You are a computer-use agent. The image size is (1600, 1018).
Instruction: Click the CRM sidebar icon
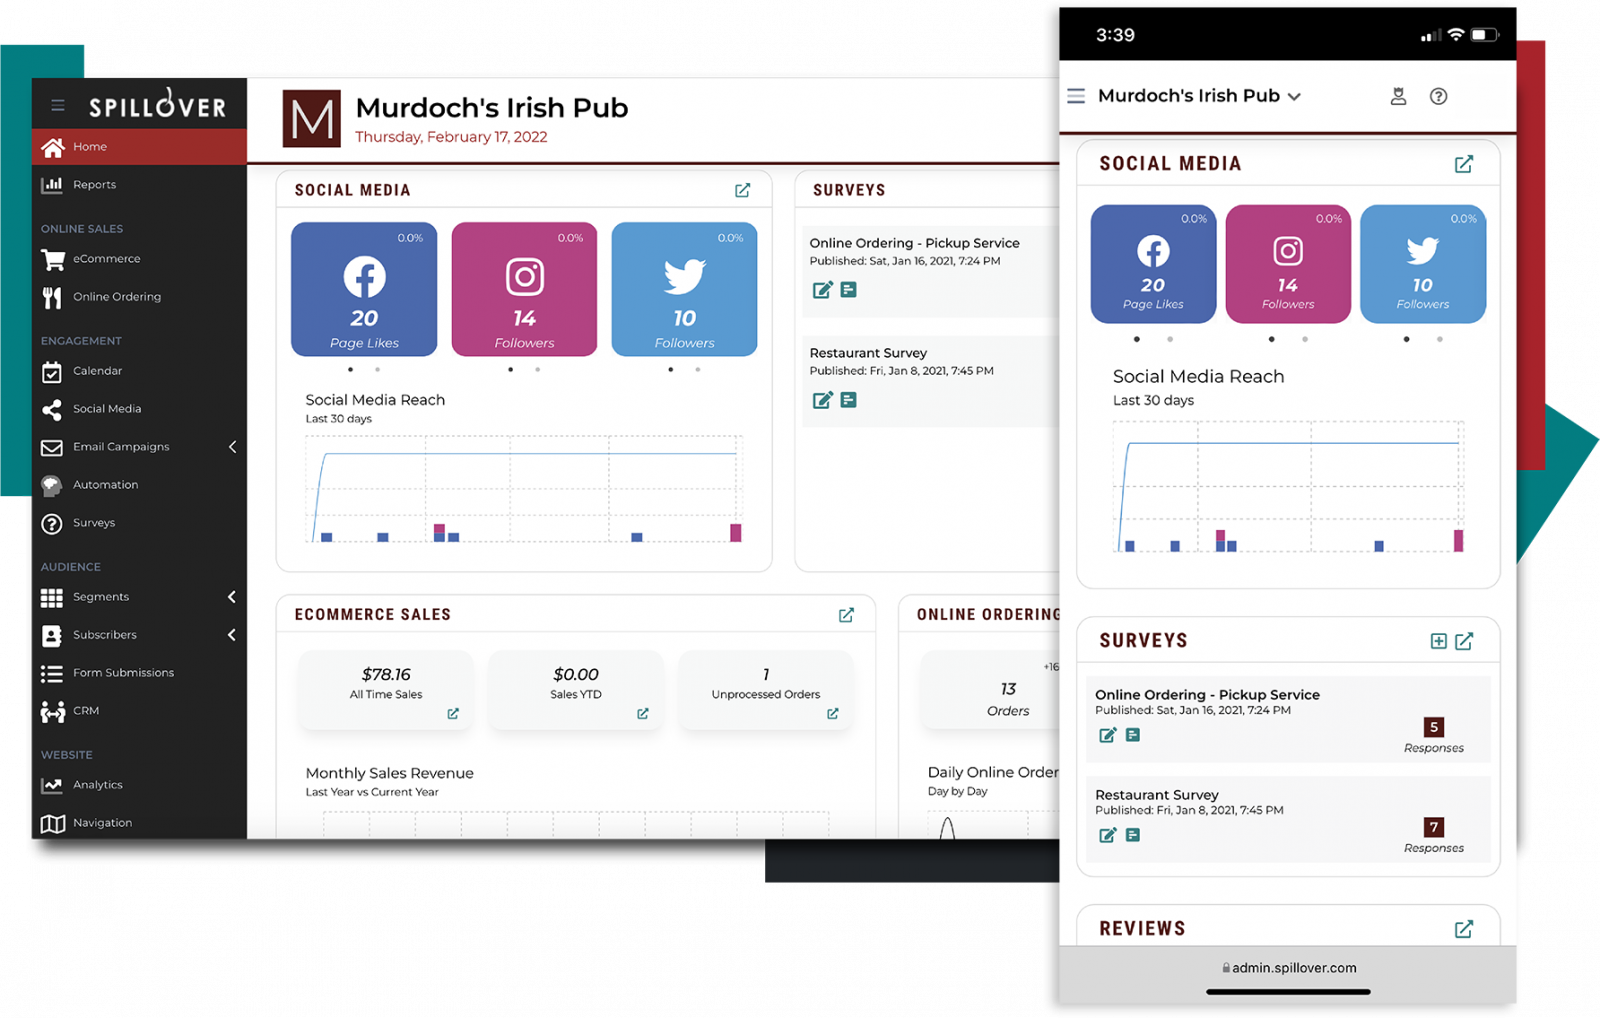[52, 711]
